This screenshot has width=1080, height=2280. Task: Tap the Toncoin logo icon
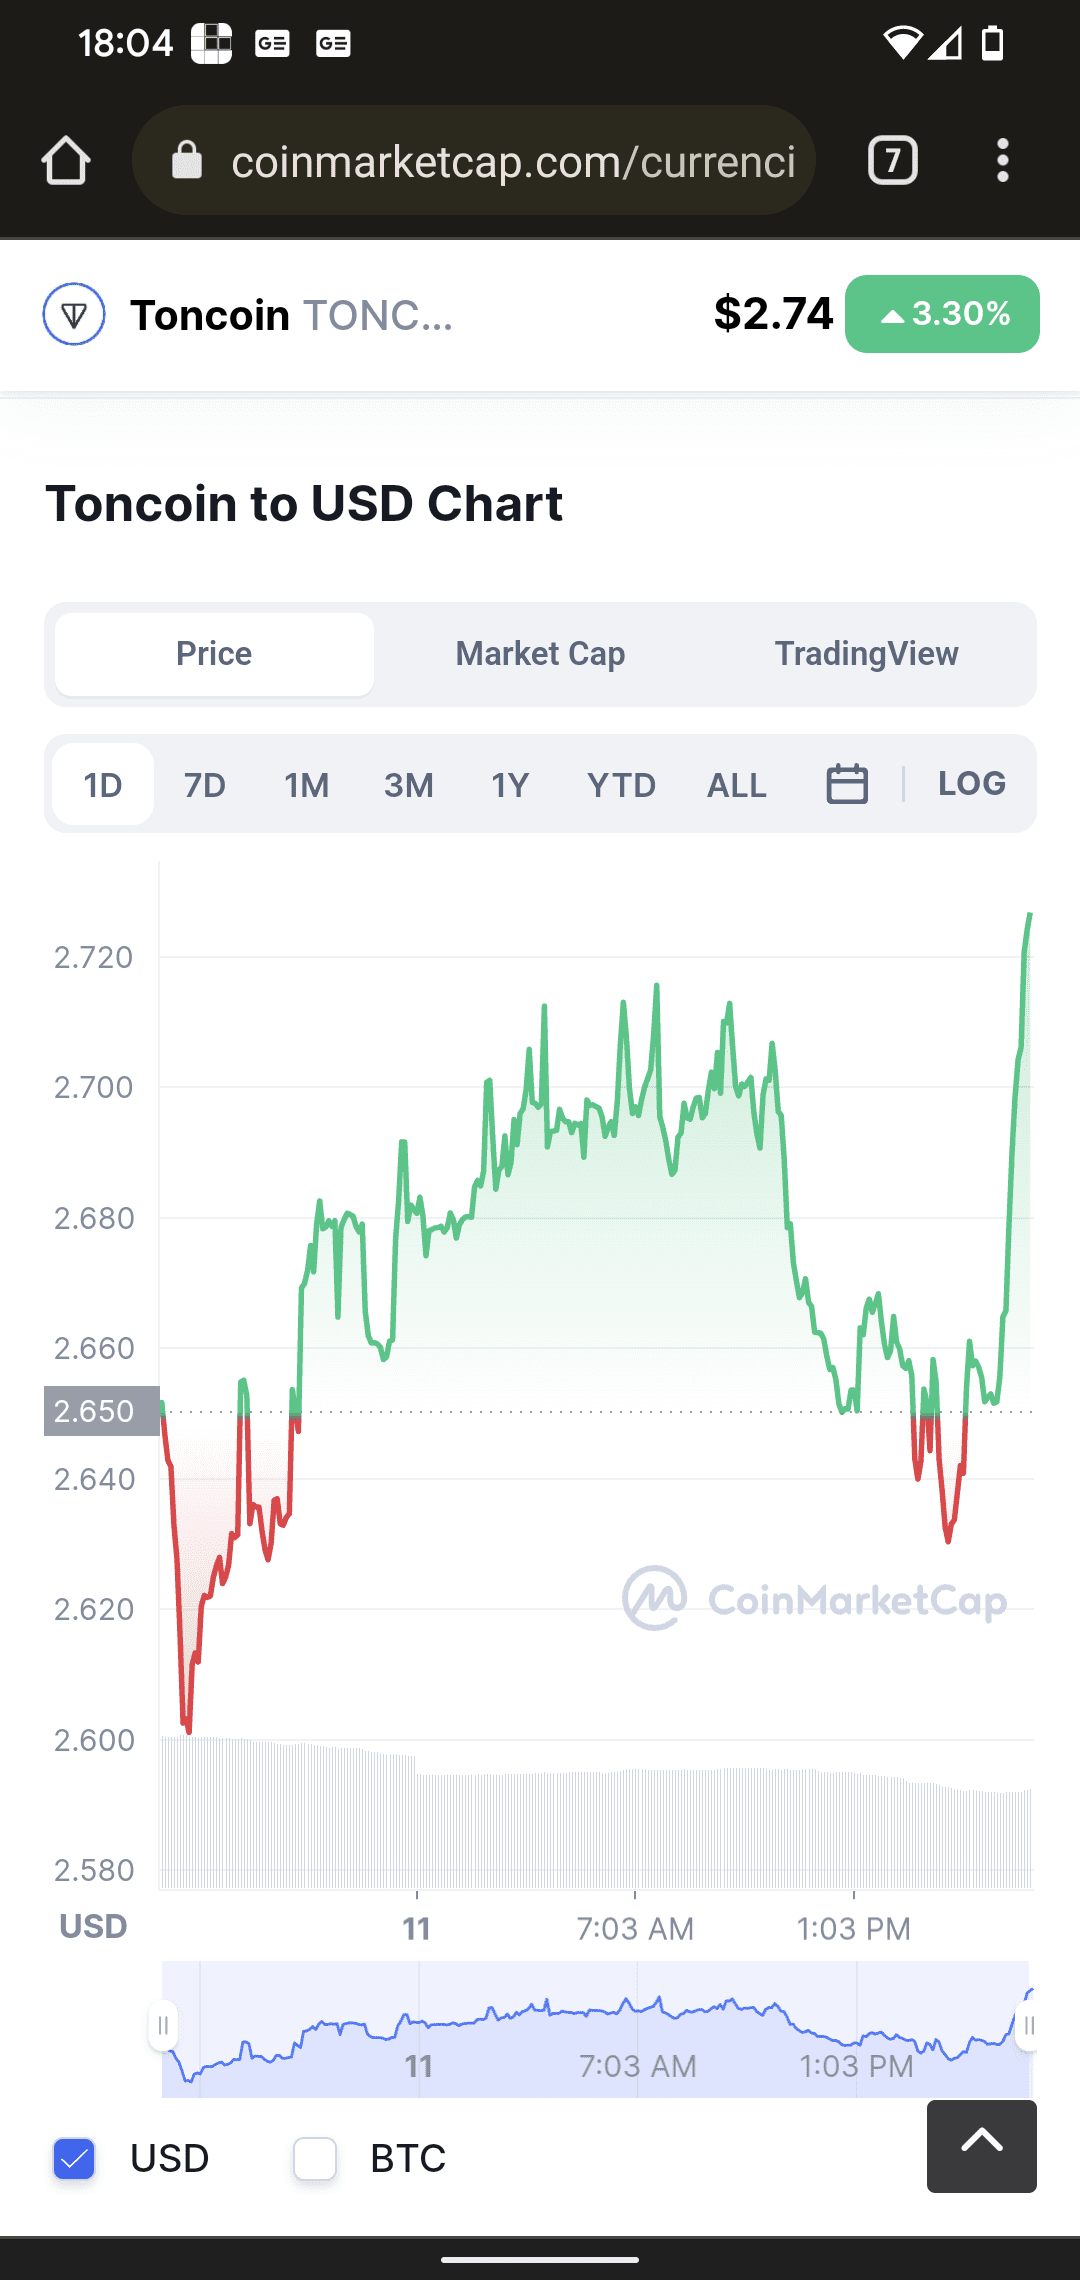[x=74, y=314]
